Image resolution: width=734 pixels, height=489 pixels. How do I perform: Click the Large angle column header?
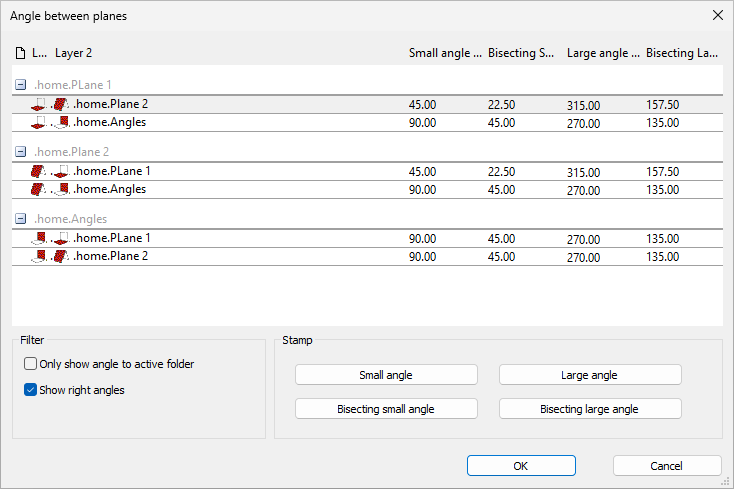tap(602, 53)
